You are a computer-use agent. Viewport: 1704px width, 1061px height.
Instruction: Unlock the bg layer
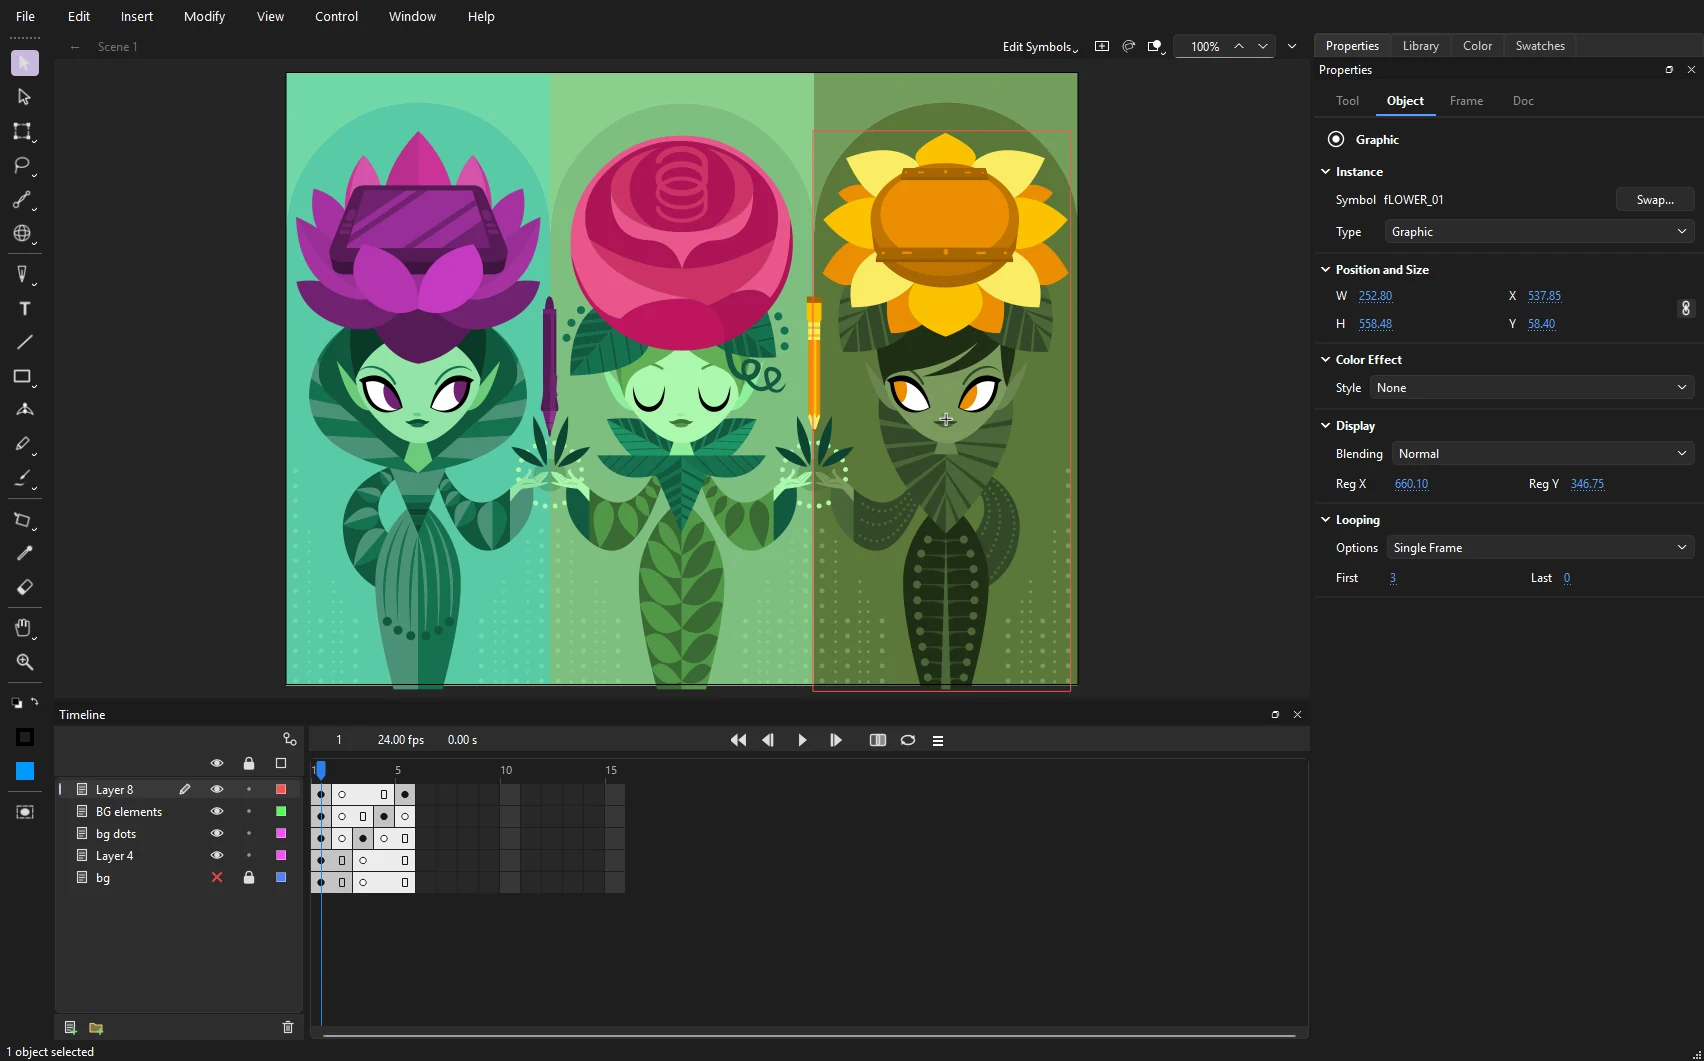coord(249,878)
